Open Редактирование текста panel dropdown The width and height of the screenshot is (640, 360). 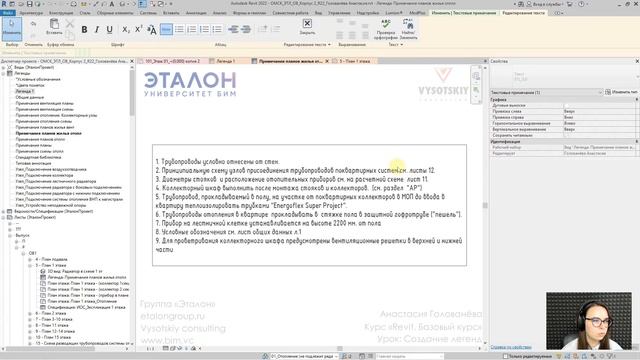click(x=329, y=44)
